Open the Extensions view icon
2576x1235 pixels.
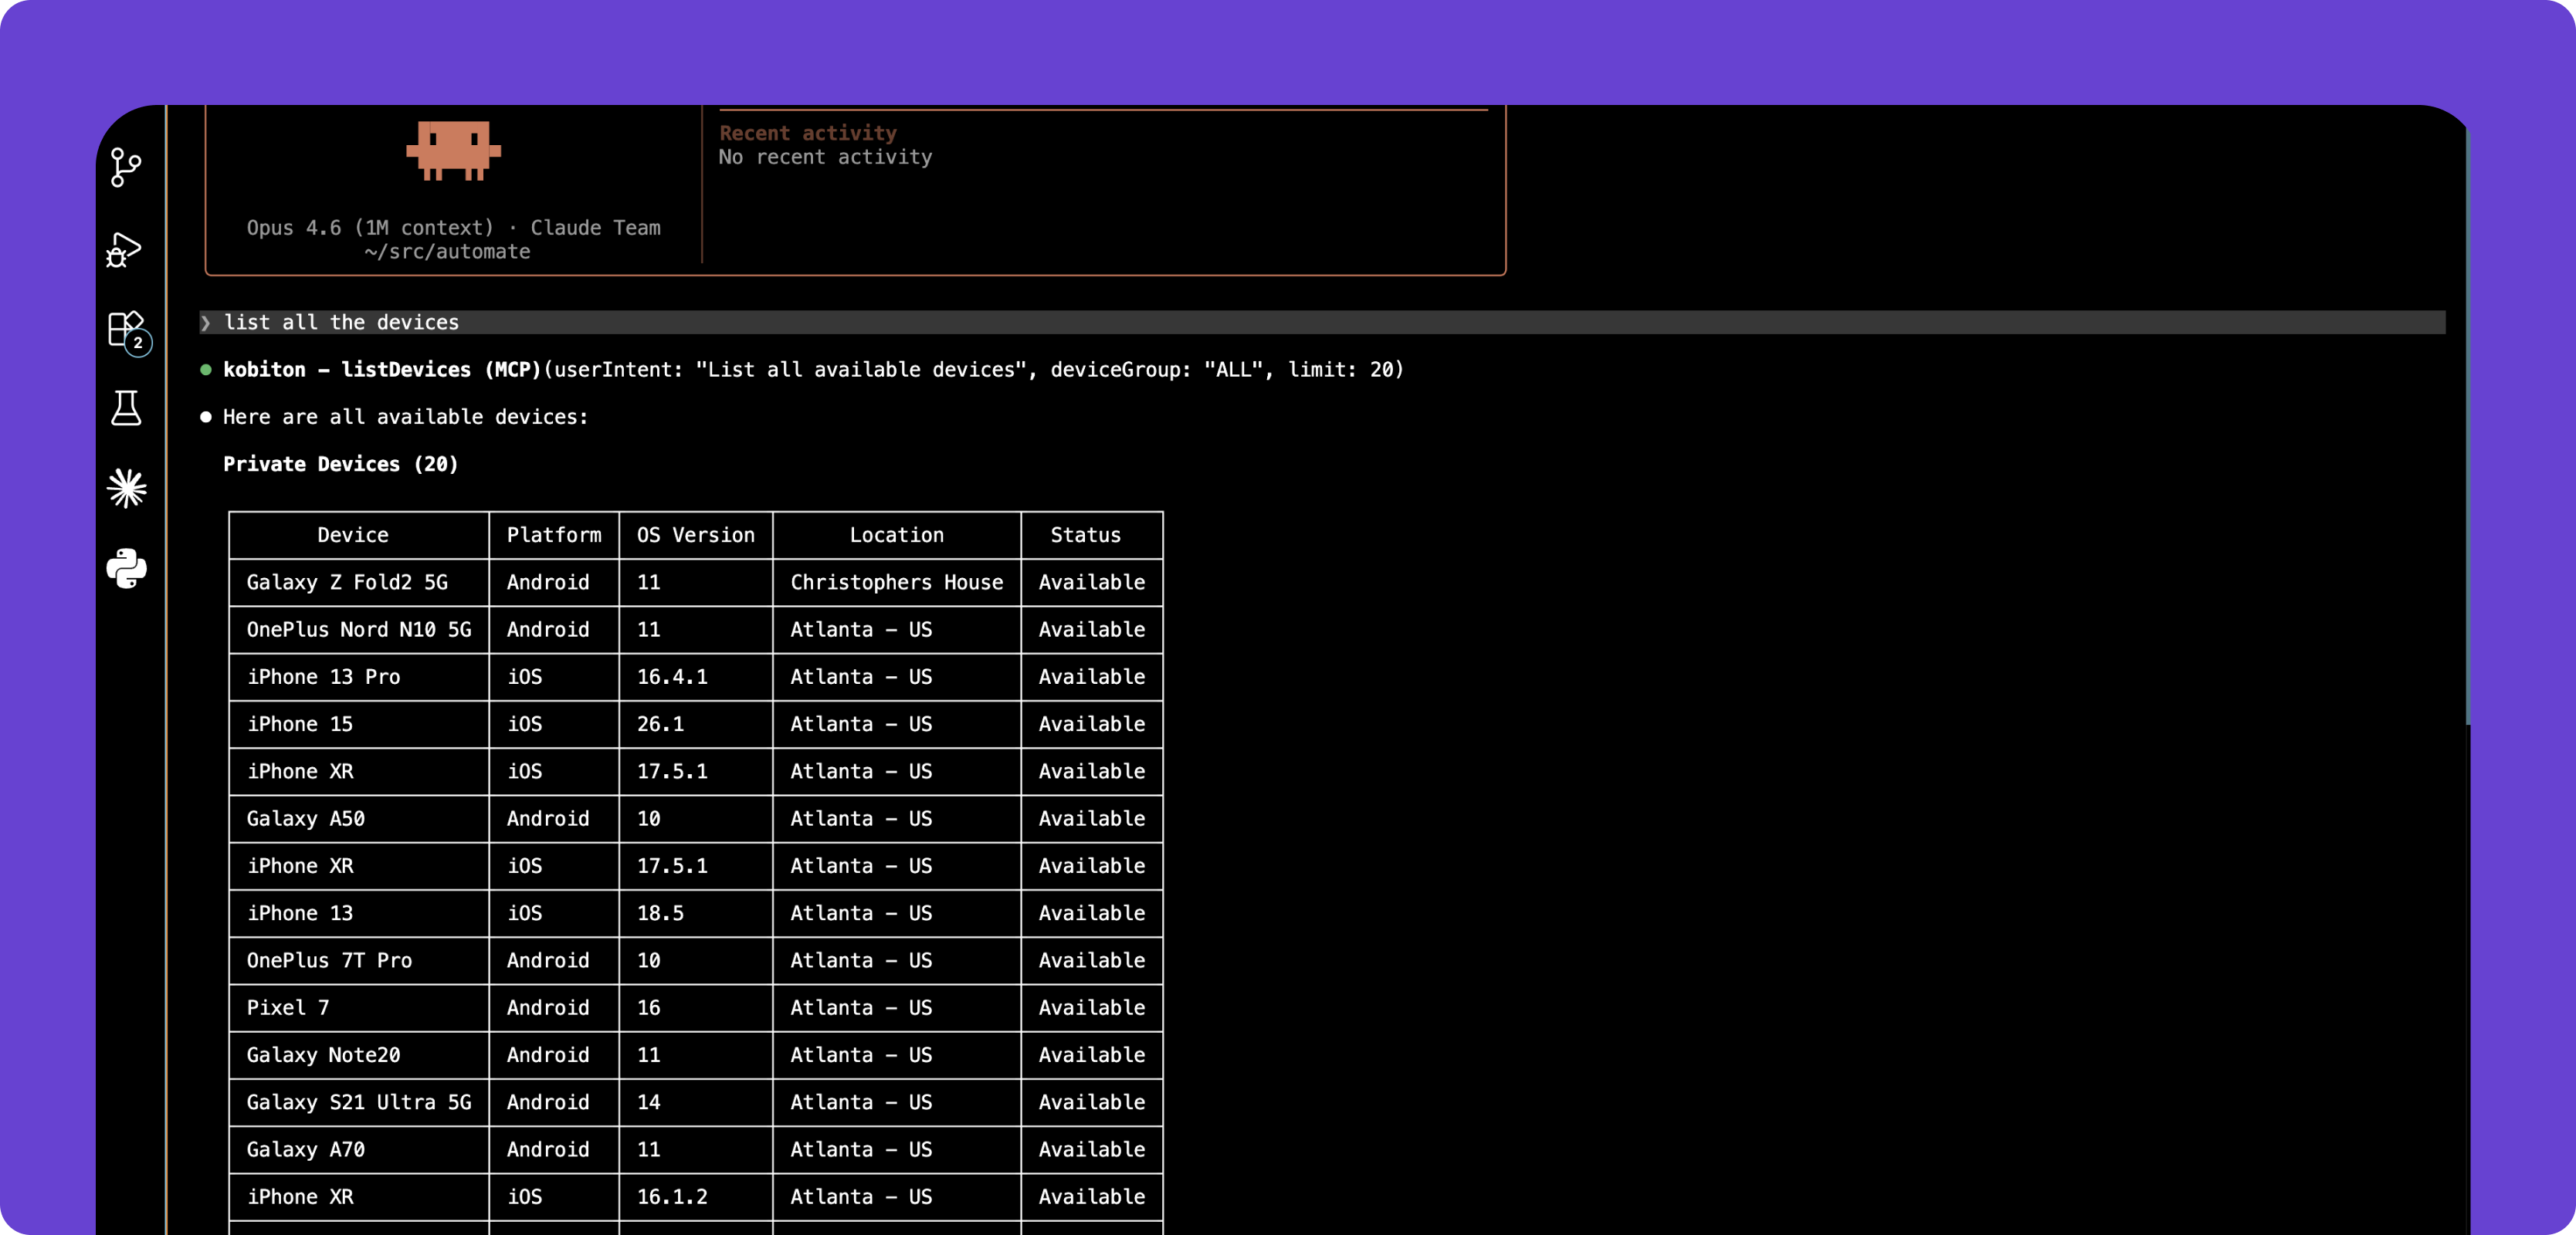[126, 329]
